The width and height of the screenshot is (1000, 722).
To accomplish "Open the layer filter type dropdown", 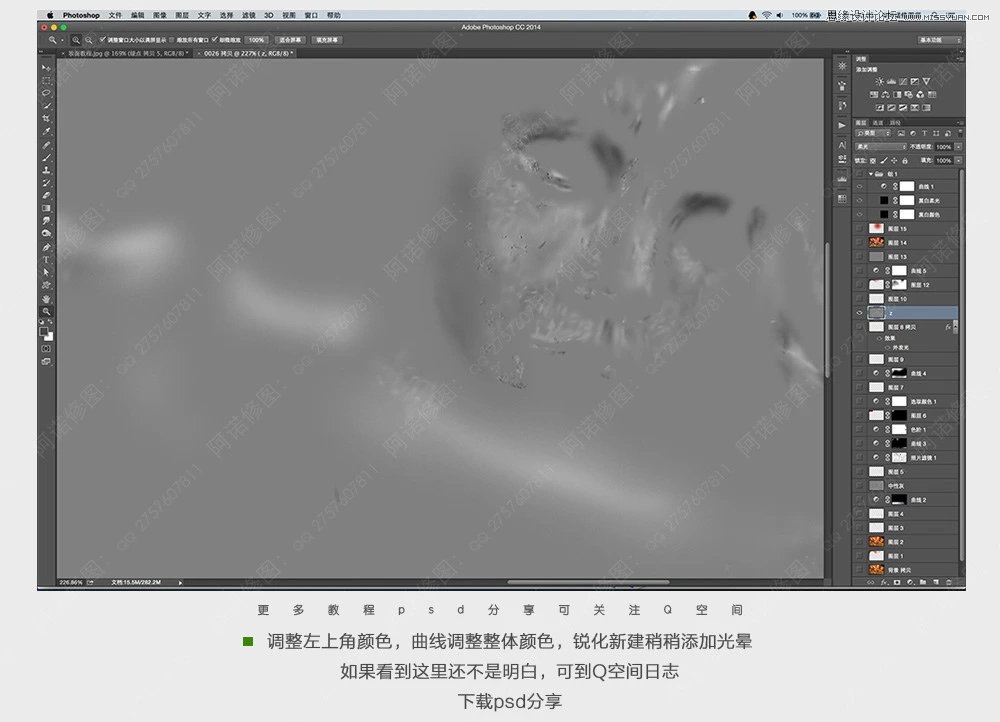I will [874, 133].
